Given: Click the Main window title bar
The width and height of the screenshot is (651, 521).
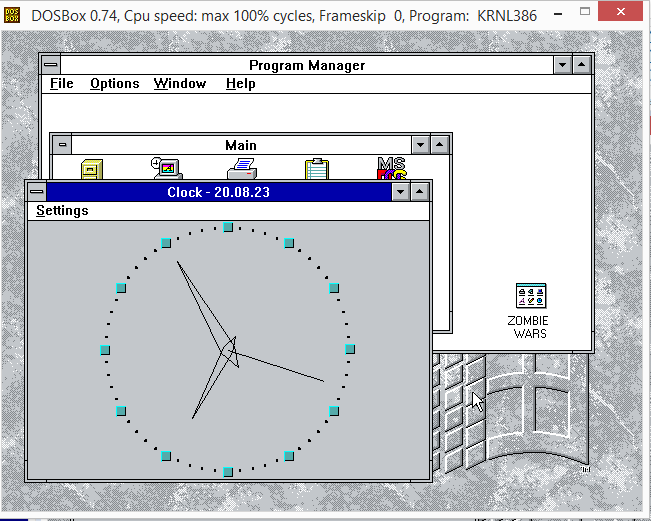Looking at the screenshot, I should [241, 145].
